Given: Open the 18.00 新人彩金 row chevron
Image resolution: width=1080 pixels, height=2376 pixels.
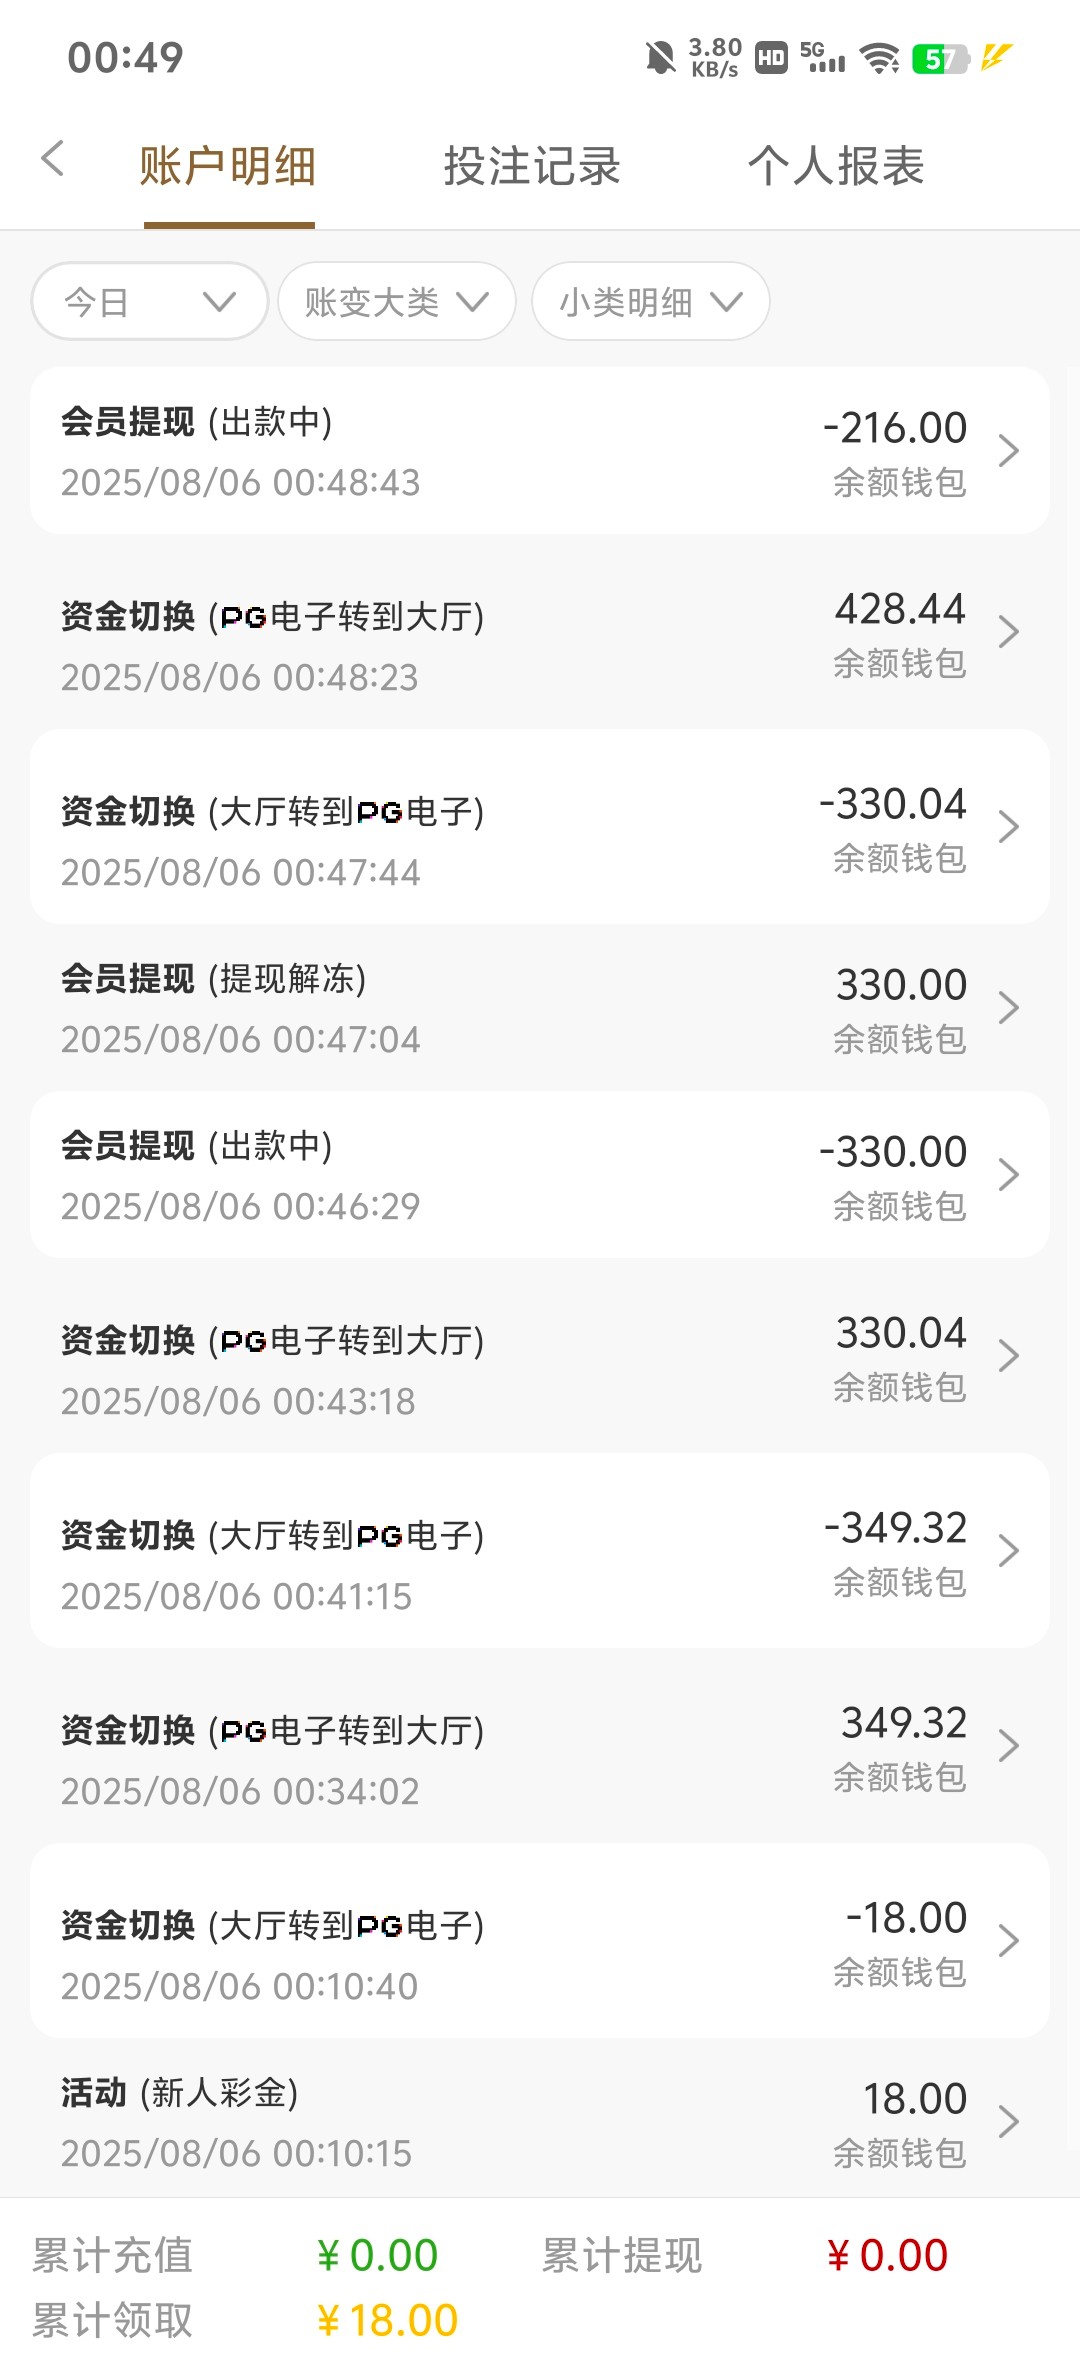Looking at the screenshot, I should click(1008, 2121).
